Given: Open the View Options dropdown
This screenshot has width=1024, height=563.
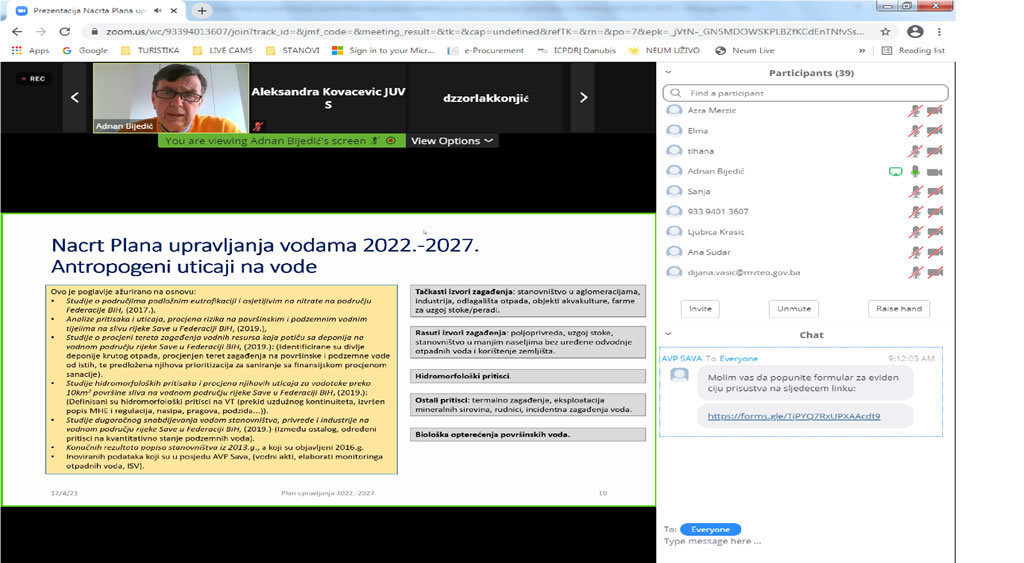Looking at the screenshot, I should pos(452,141).
